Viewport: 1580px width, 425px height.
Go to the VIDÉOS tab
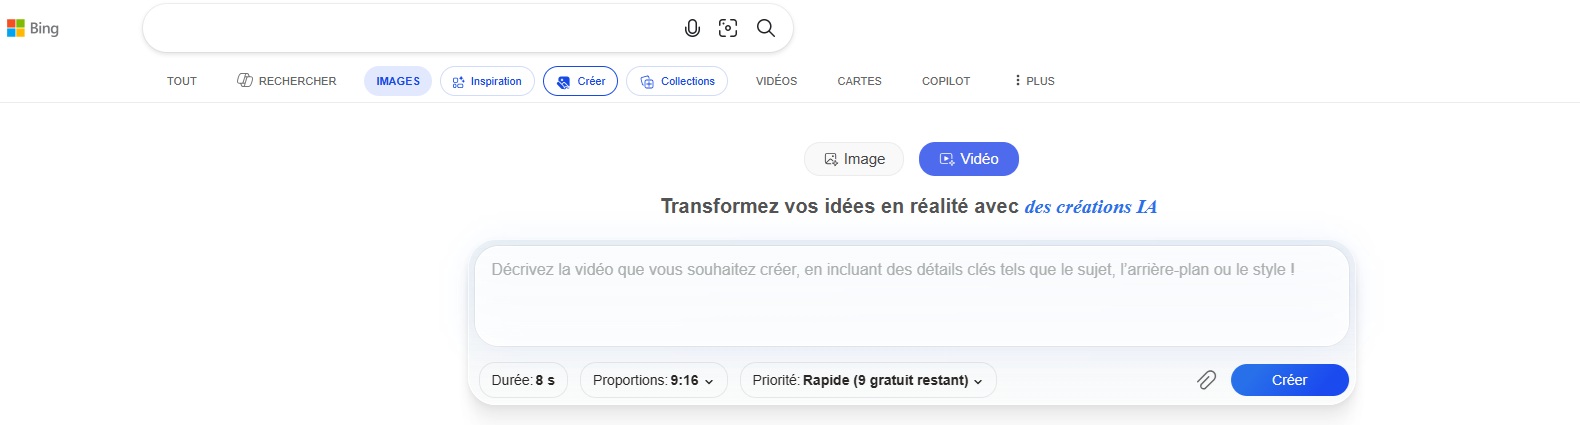(x=776, y=81)
